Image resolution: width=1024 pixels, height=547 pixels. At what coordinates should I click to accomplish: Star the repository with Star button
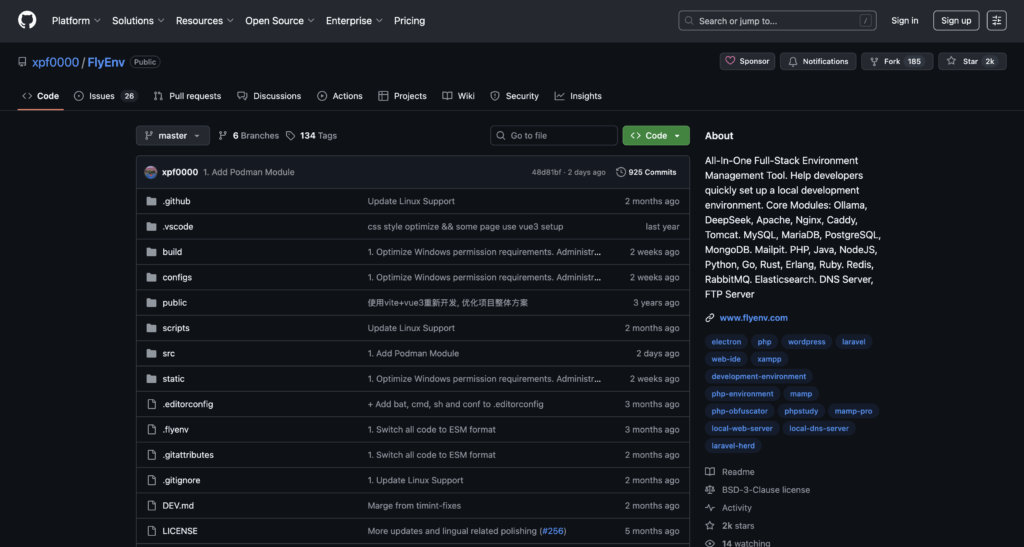tap(972, 61)
